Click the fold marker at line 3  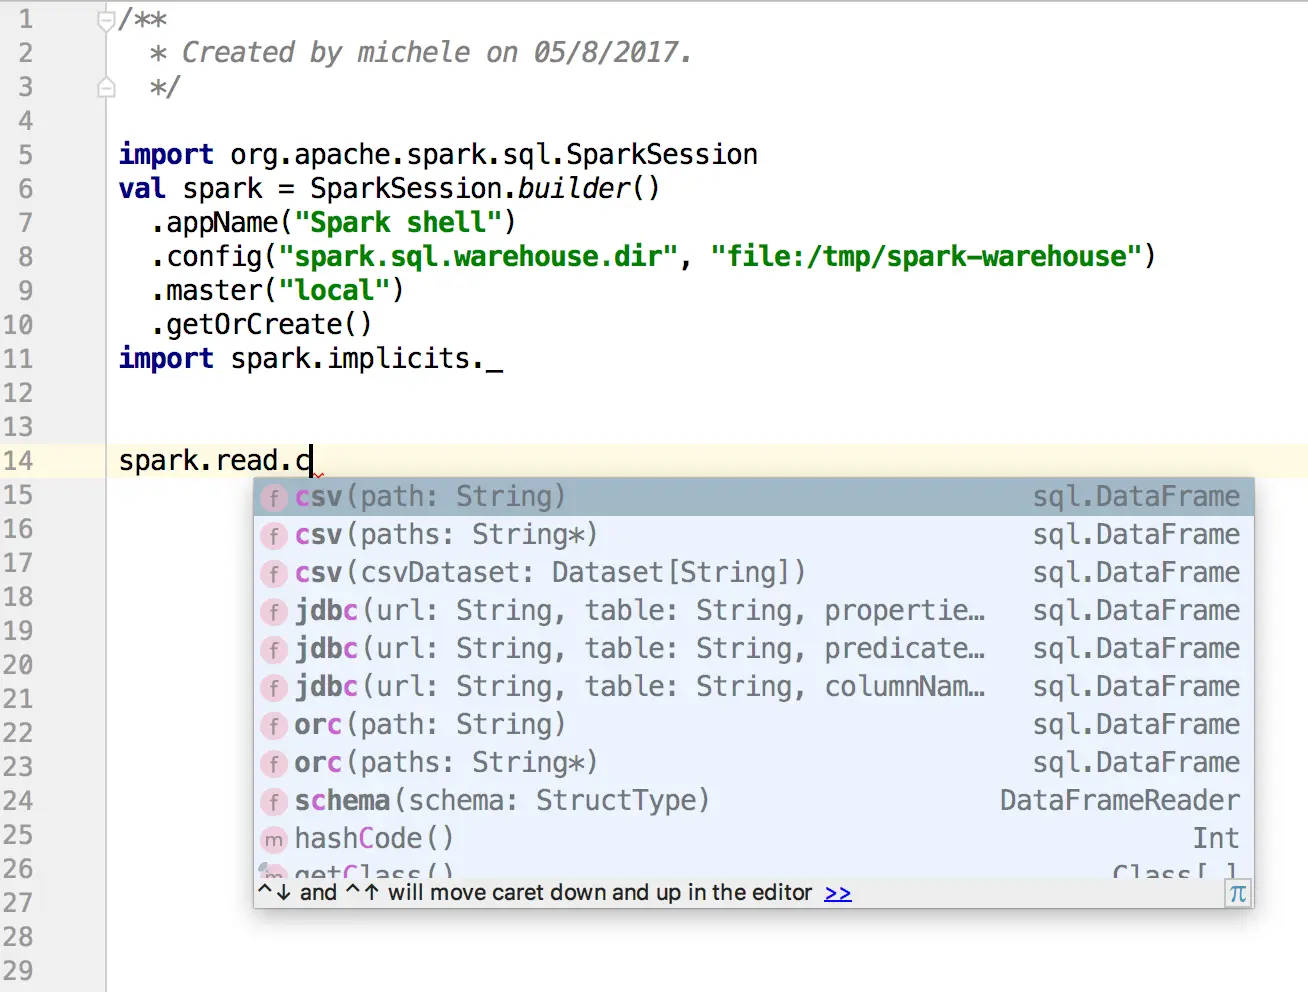coord(104,87)
